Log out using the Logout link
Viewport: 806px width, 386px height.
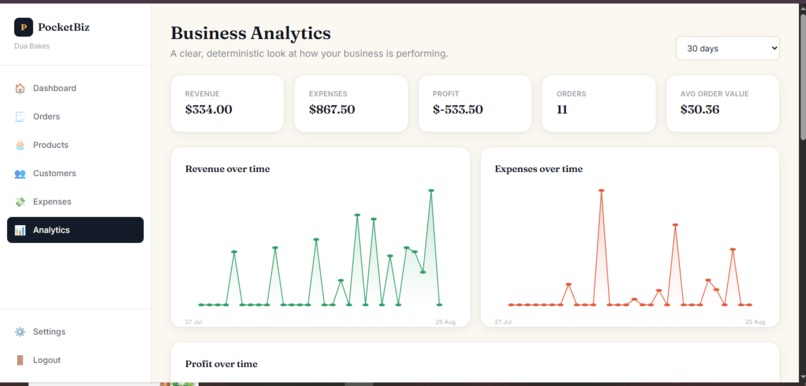[x=75, y=360]
